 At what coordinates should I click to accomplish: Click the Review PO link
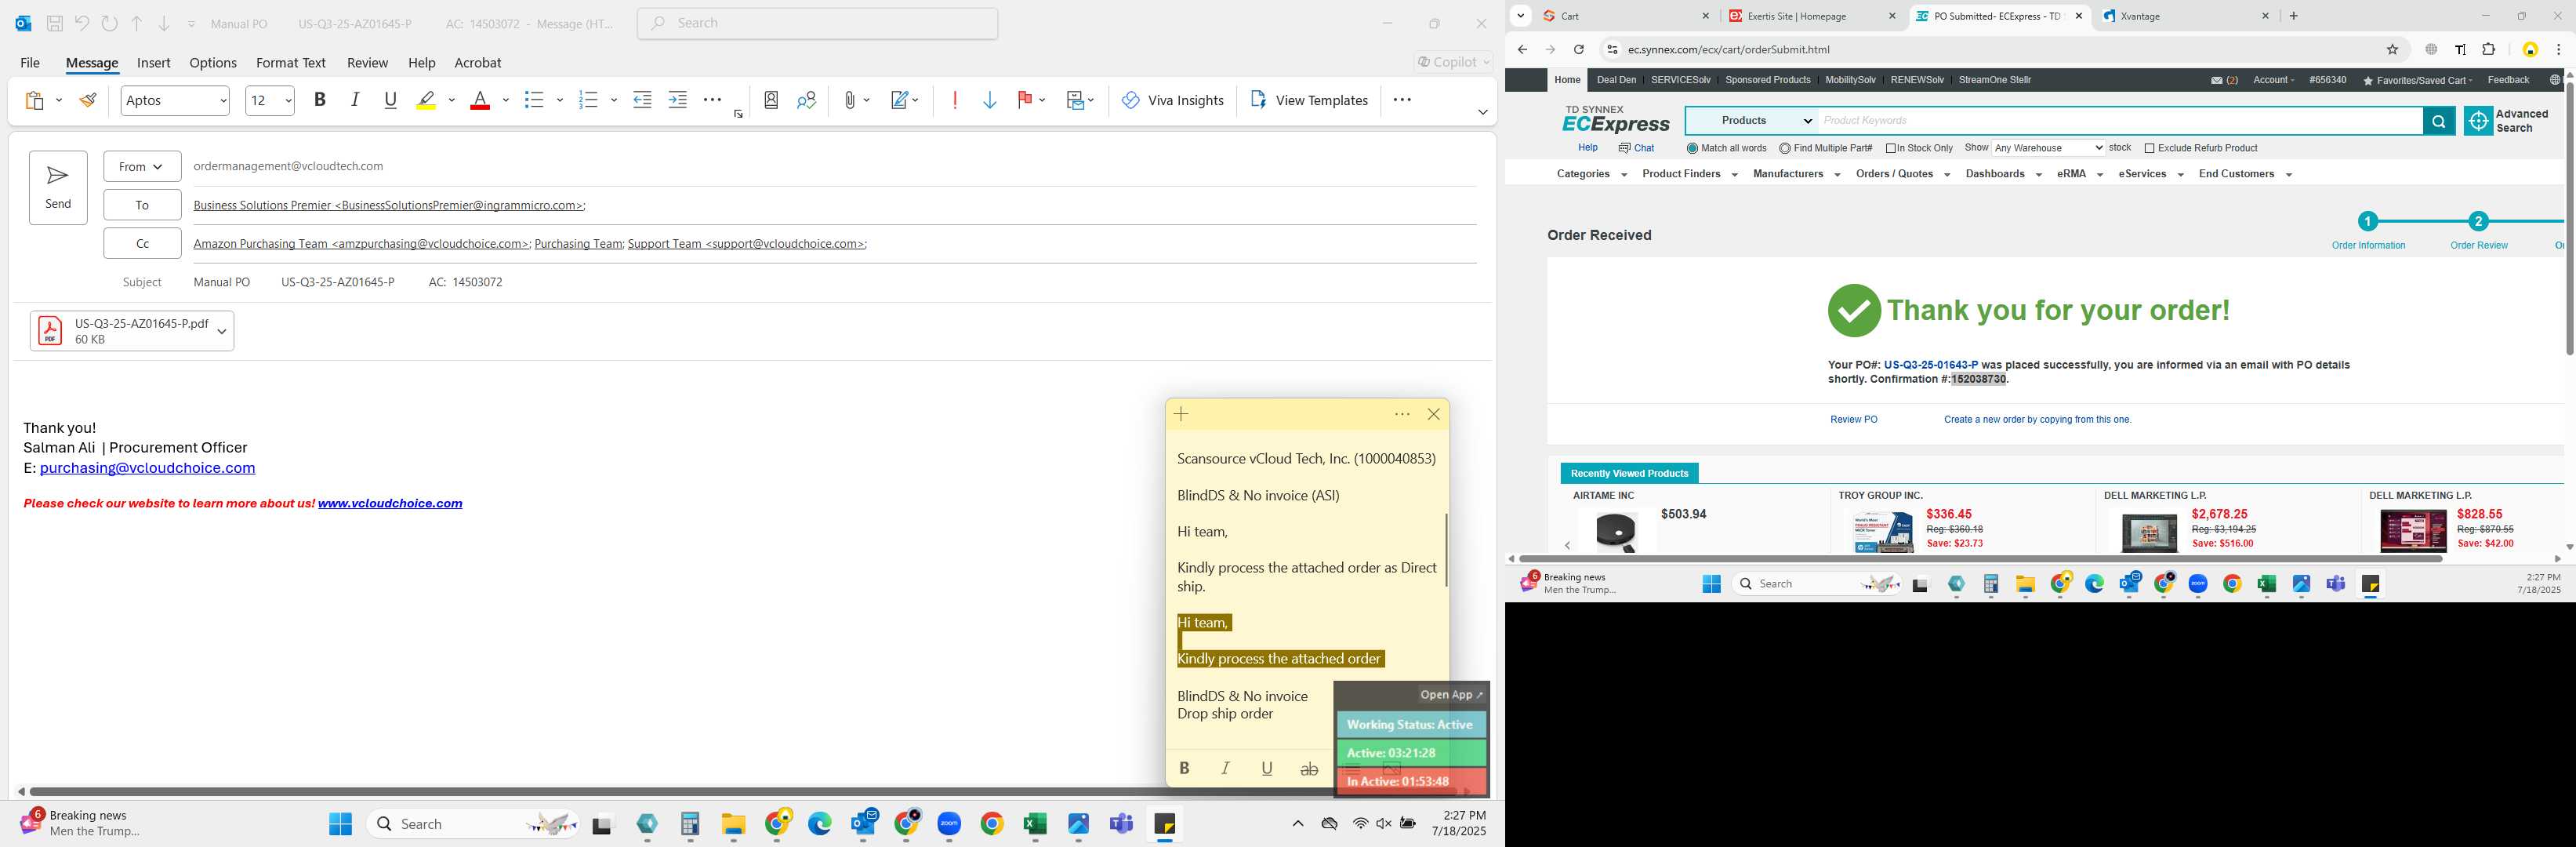(1853, 419)
